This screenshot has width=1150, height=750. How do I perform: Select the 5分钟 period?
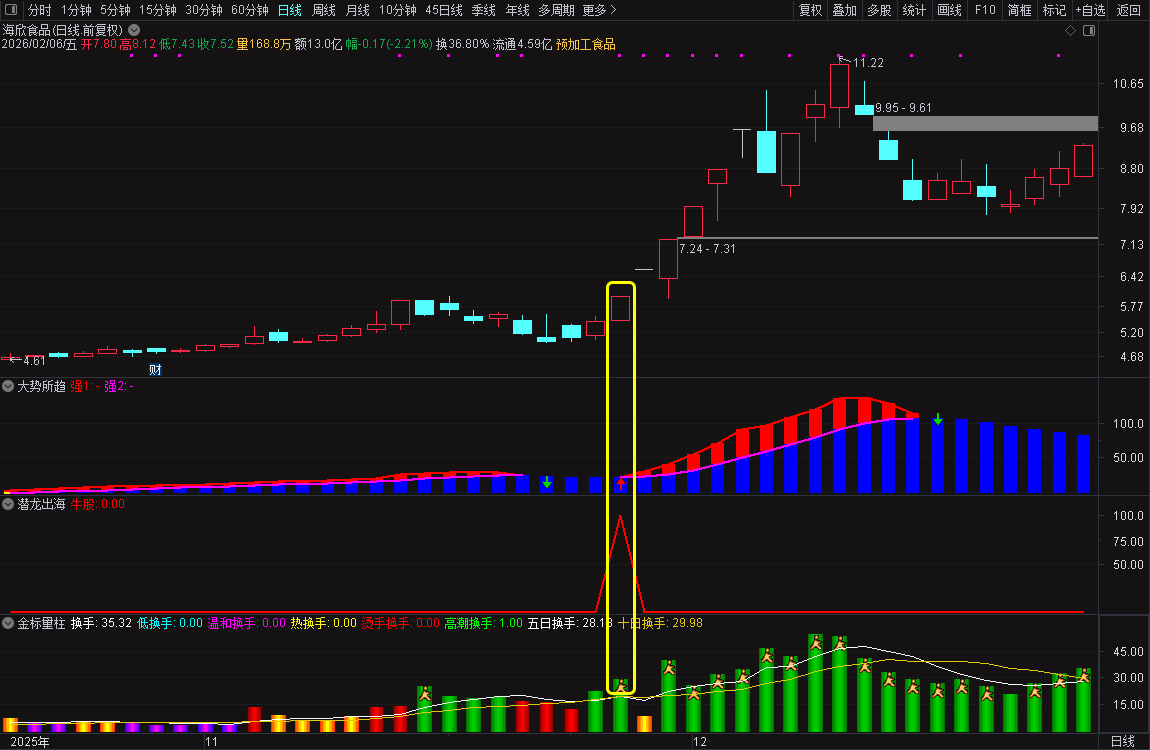click(x=115, y=10)
